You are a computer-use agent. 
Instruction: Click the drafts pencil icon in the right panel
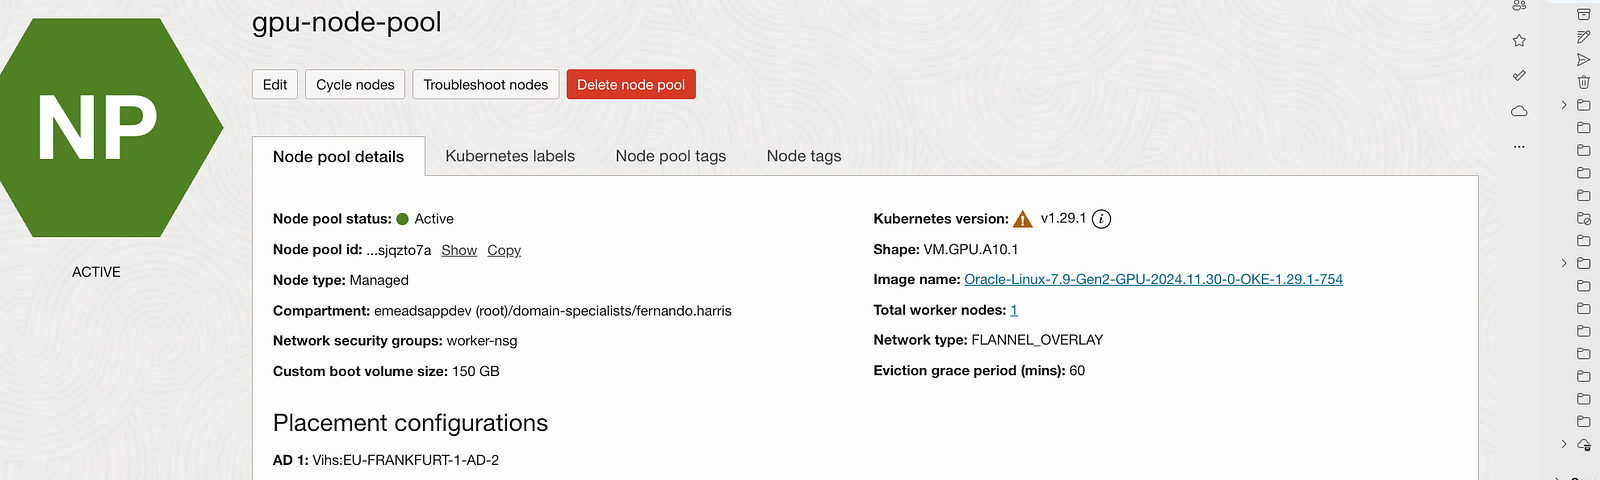coord(1583,37)
